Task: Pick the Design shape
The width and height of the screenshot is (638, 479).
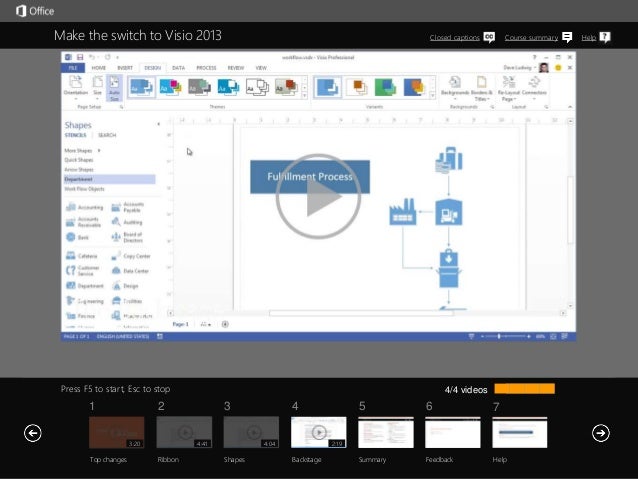Action: pyautogui.click(x=125, y=286)
